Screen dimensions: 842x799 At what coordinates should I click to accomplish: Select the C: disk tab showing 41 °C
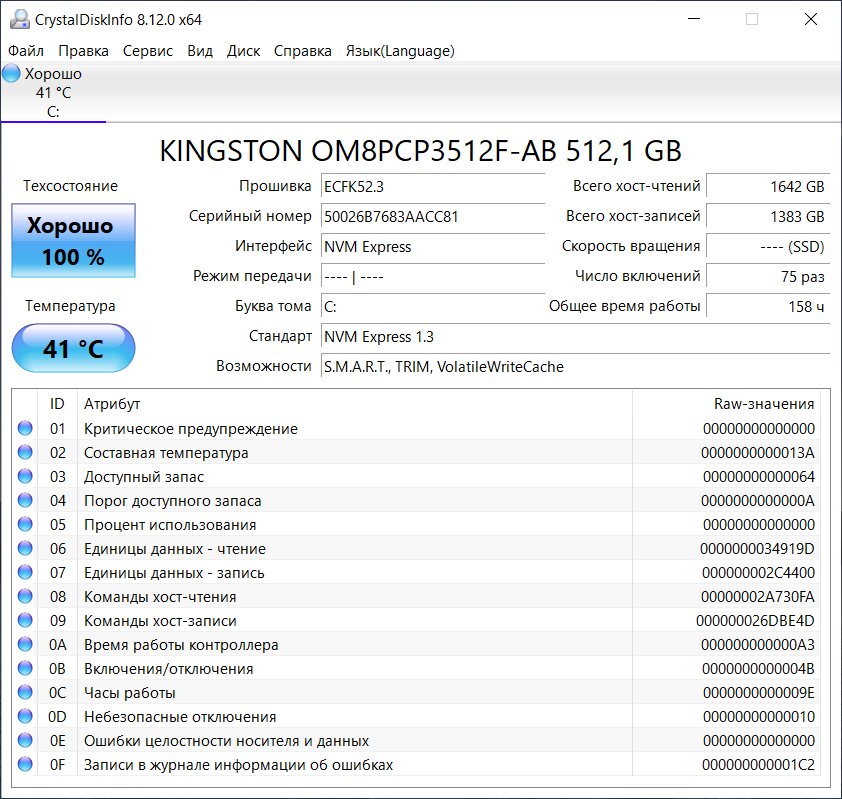click(53, 92)
